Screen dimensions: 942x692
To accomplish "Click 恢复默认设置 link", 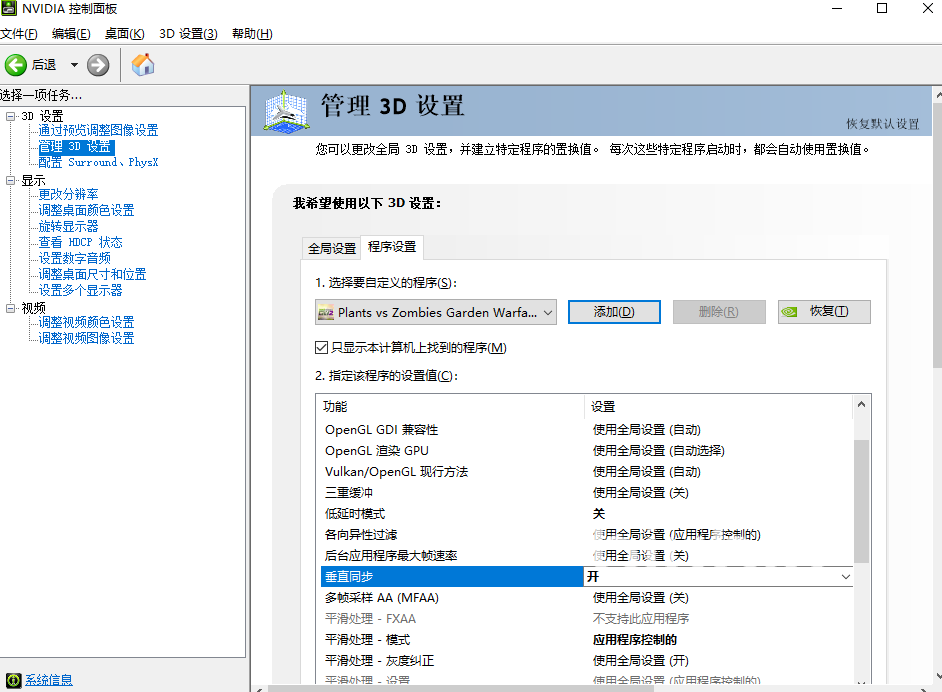I will pyautogui.click(x=882, y=124).
